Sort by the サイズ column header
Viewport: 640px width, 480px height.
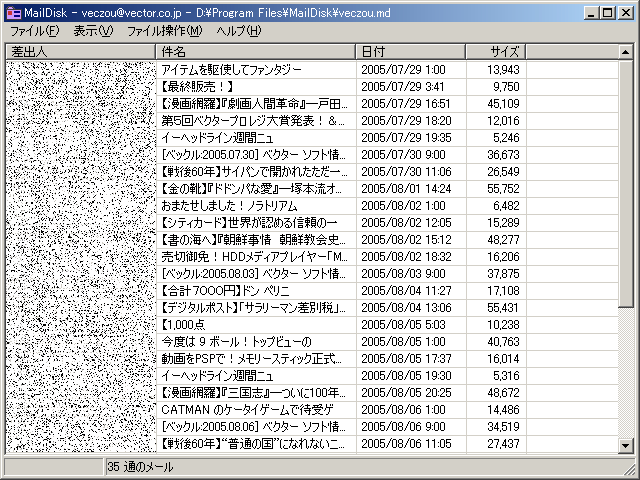tap(496, 52)
